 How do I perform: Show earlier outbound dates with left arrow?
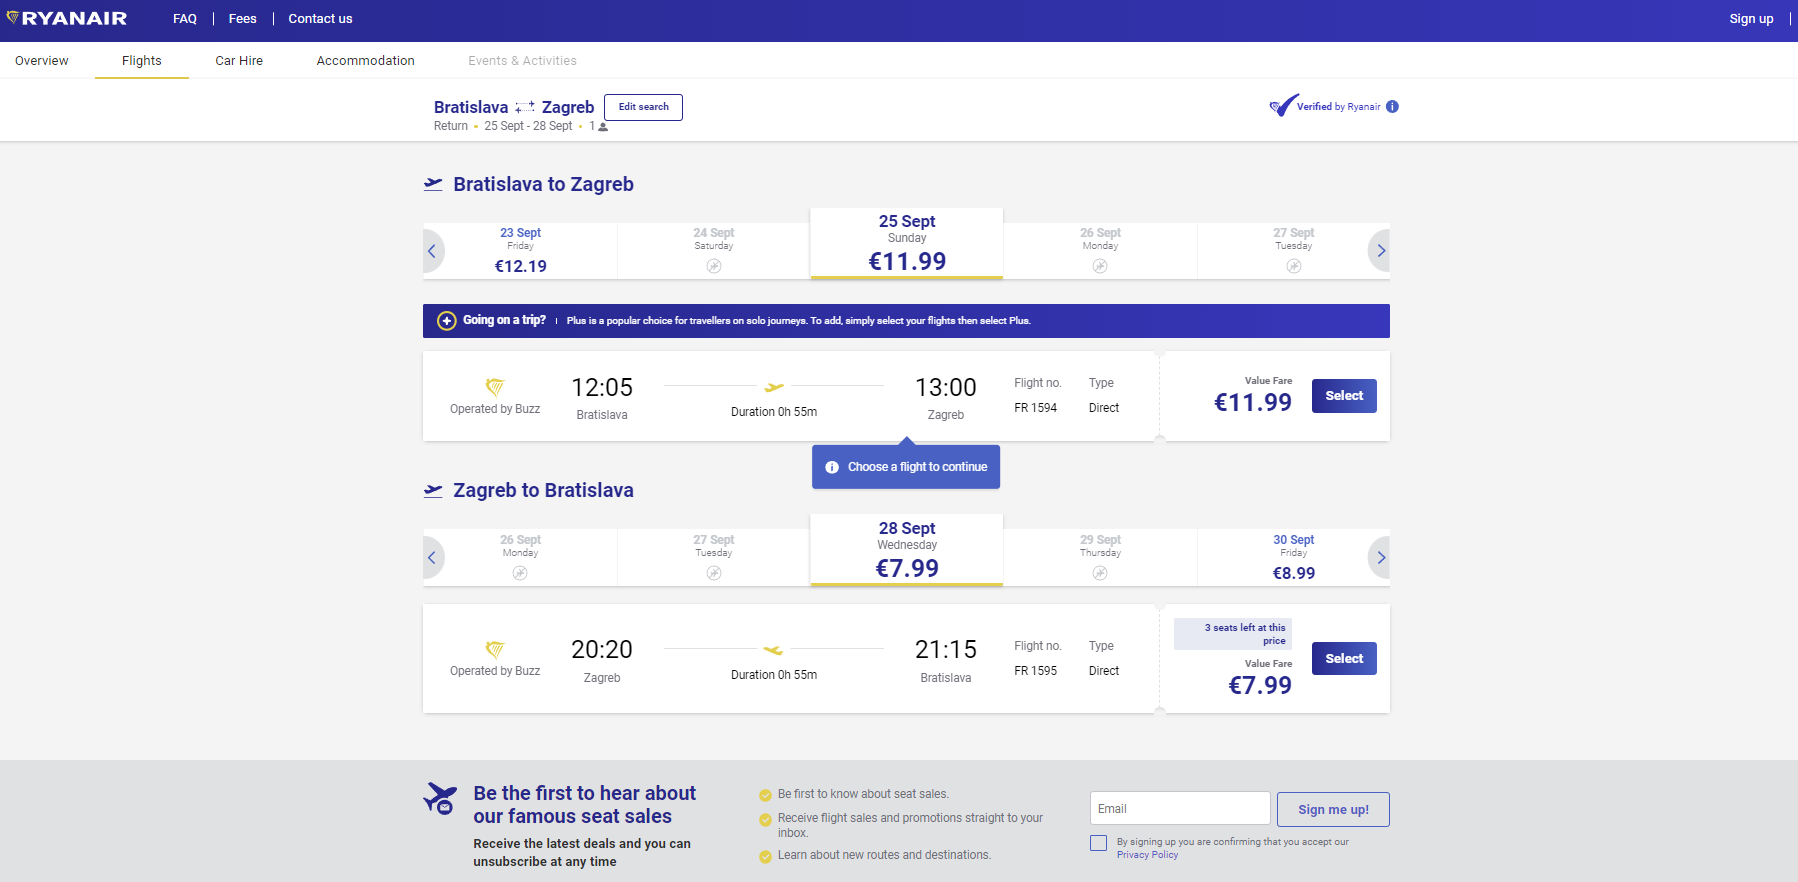click(432, 251)
